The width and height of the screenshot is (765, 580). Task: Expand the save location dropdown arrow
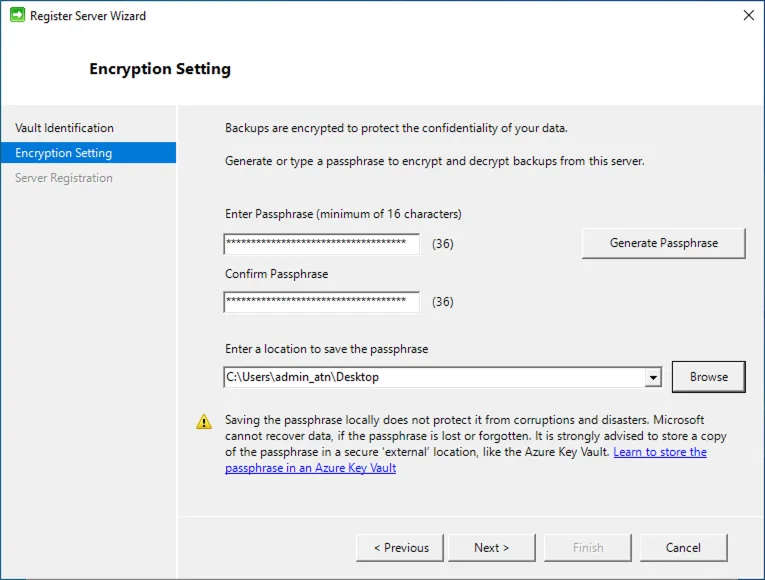click(x=653, y=377)
